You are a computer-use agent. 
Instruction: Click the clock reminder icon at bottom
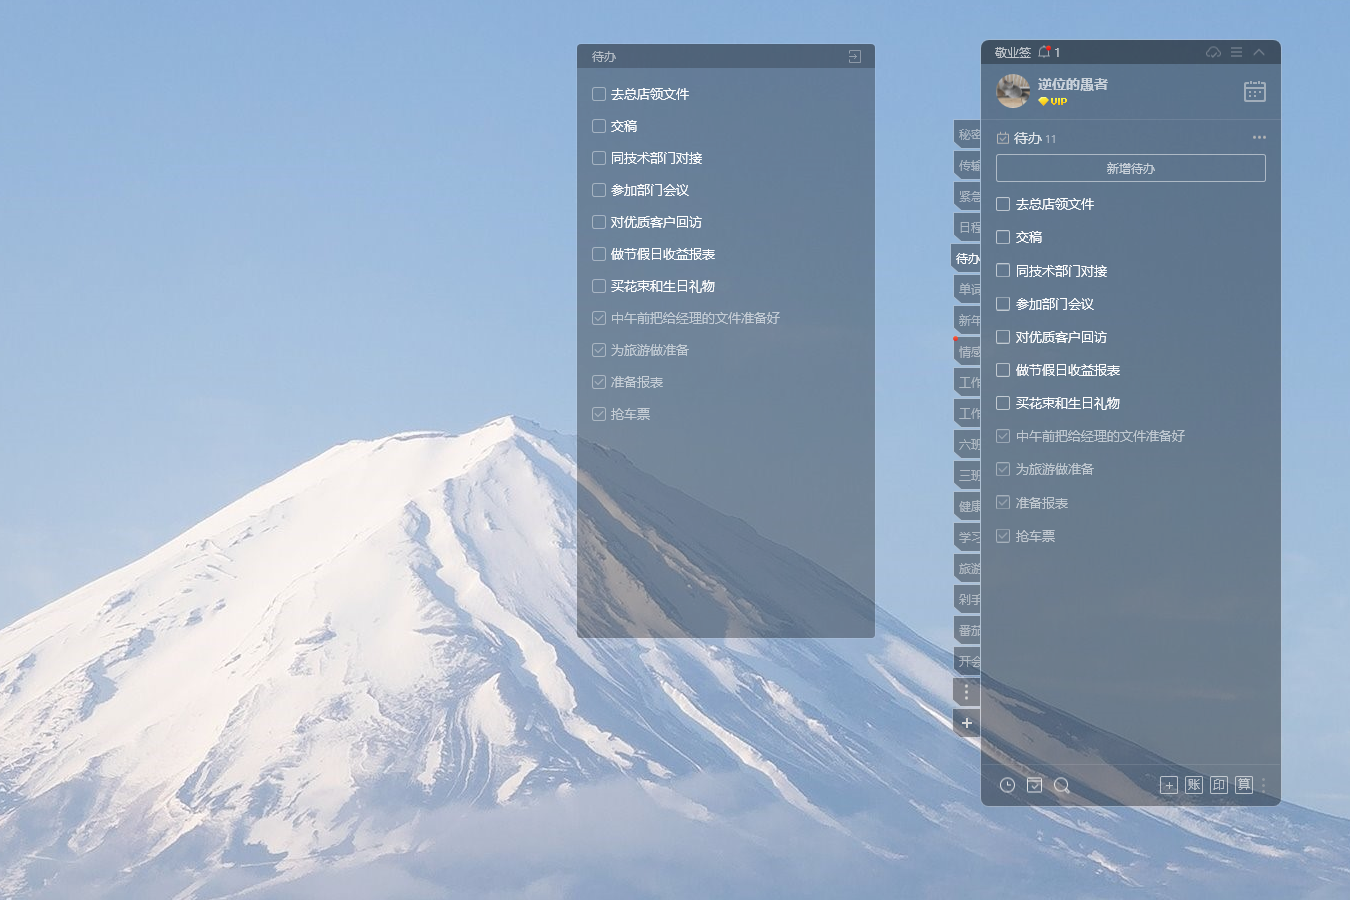[x=1007, y=785]
